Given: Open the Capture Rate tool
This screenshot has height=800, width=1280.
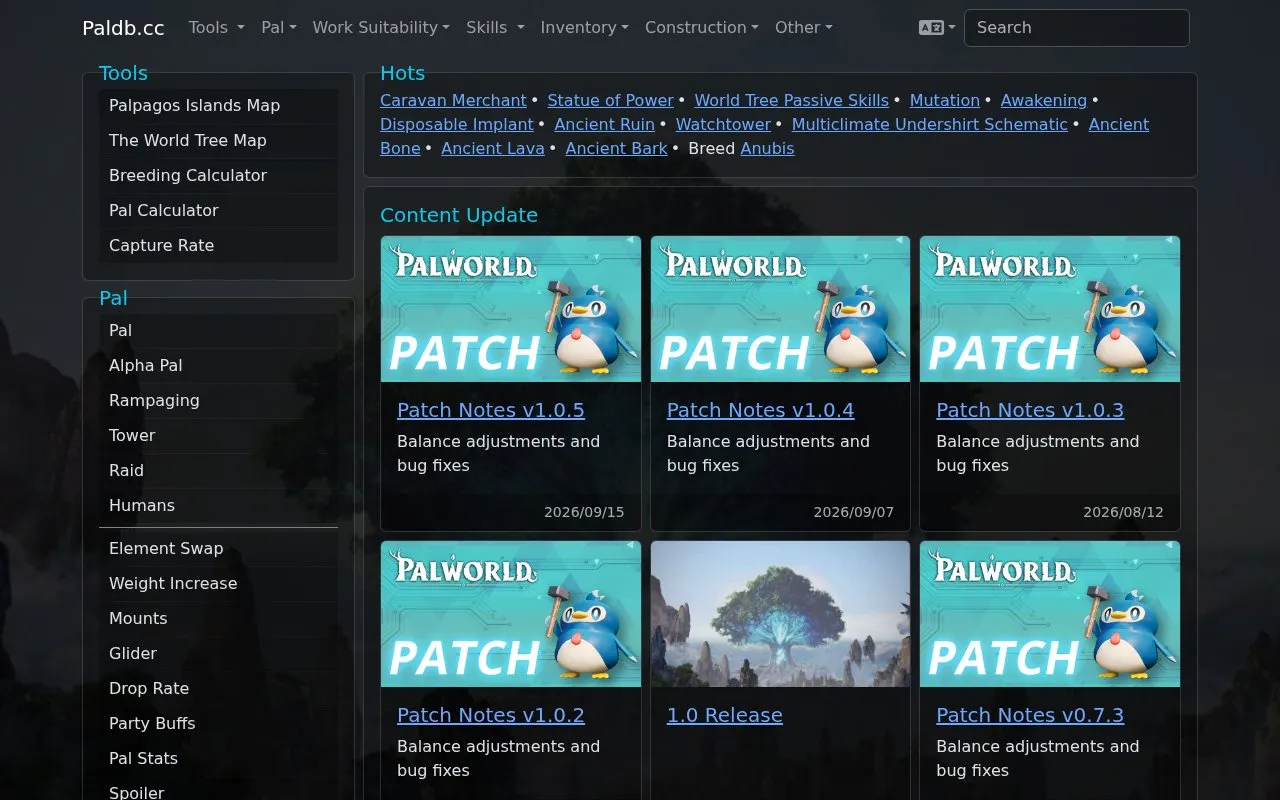Looking at the screenshot, I should tap(218, 246).
